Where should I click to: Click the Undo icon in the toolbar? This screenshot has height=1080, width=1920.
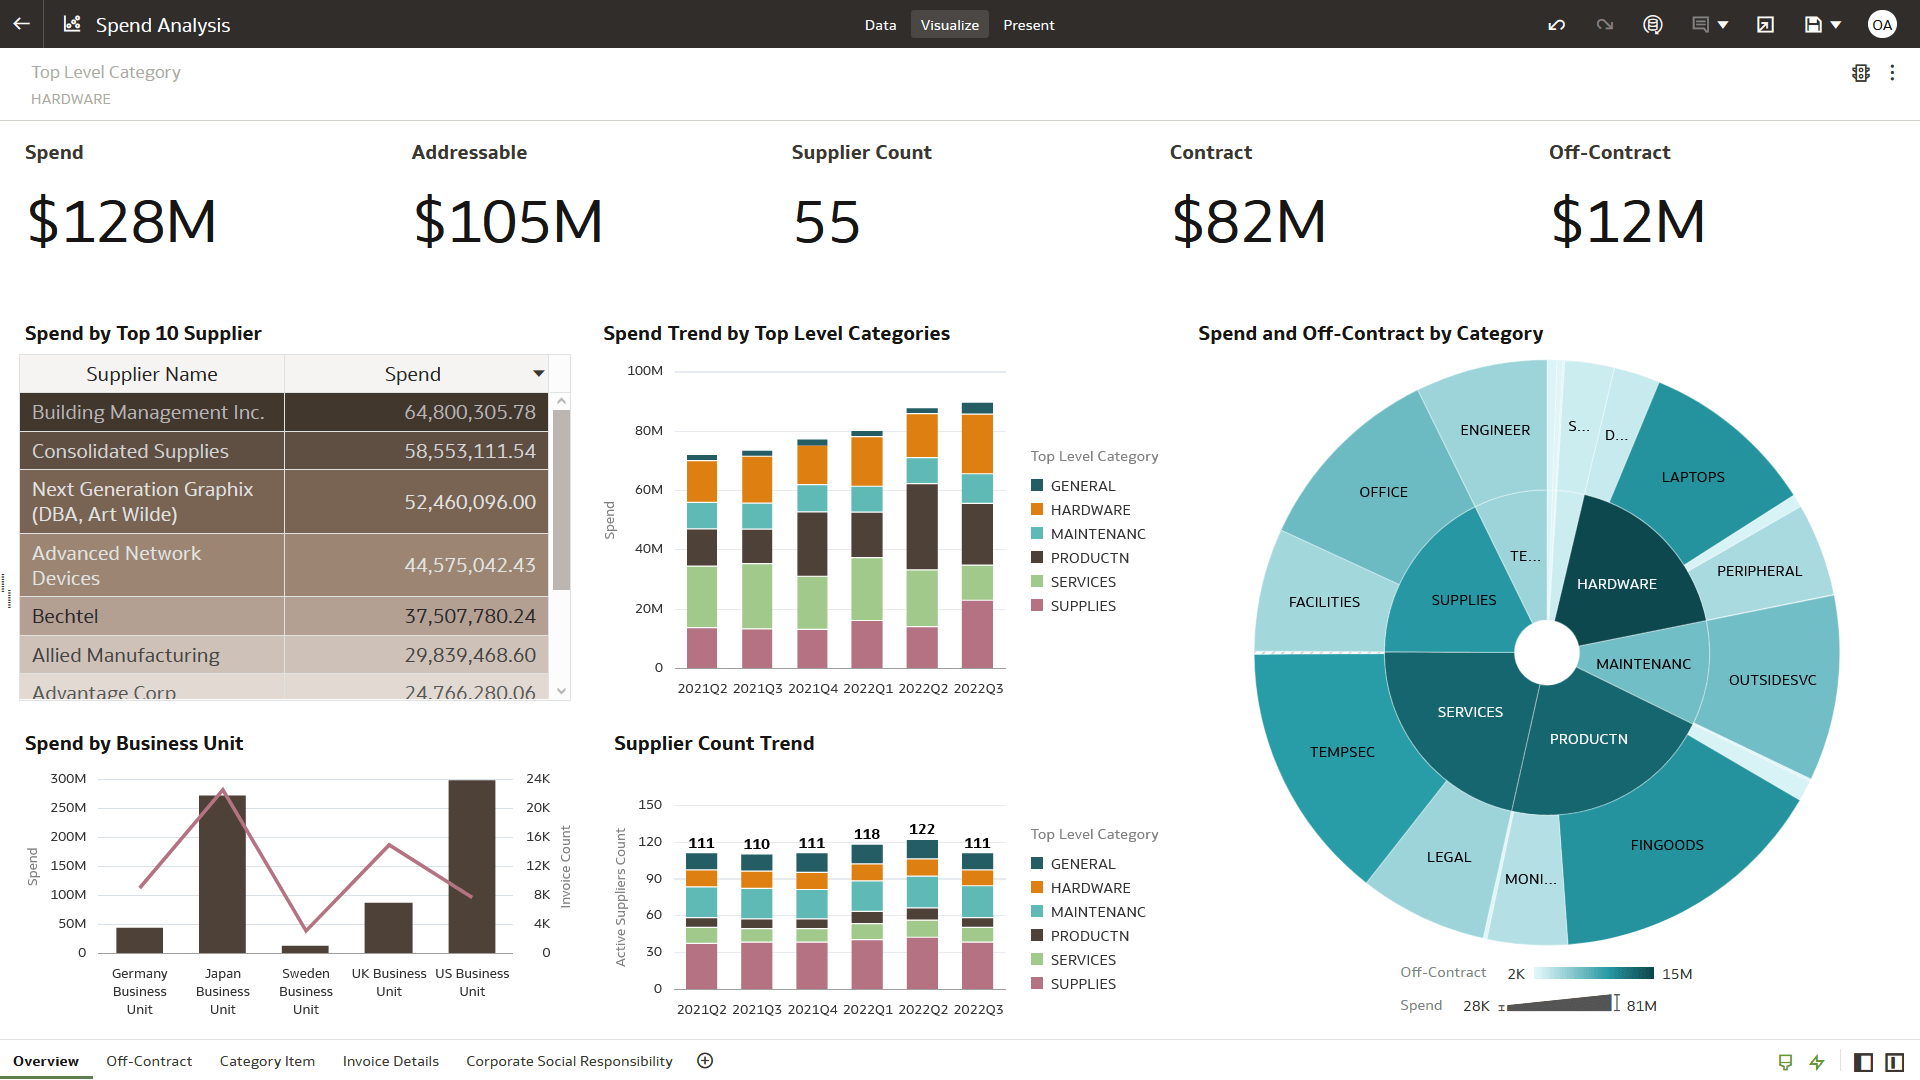tap(1557, 24)
